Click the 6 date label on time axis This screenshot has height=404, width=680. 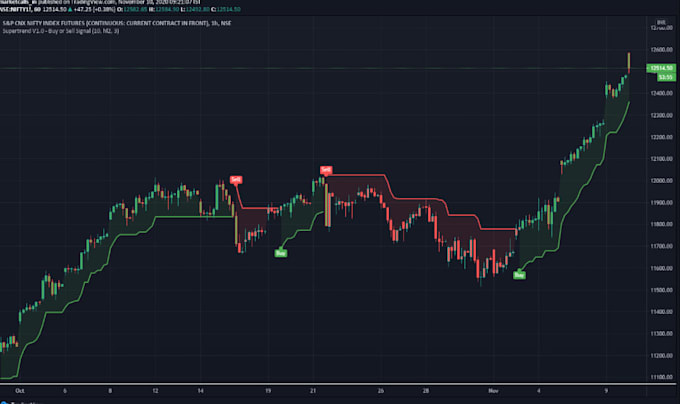[x=65, y=391]
